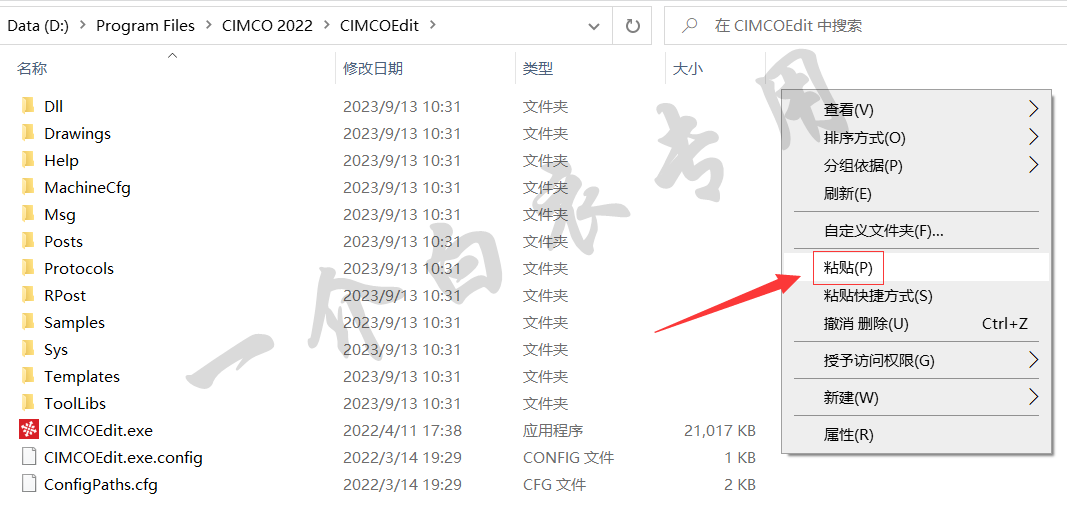Choose 刷新(E) in the context menu
The height and width of the screenshot is (526, 1067).
point(915,194)
